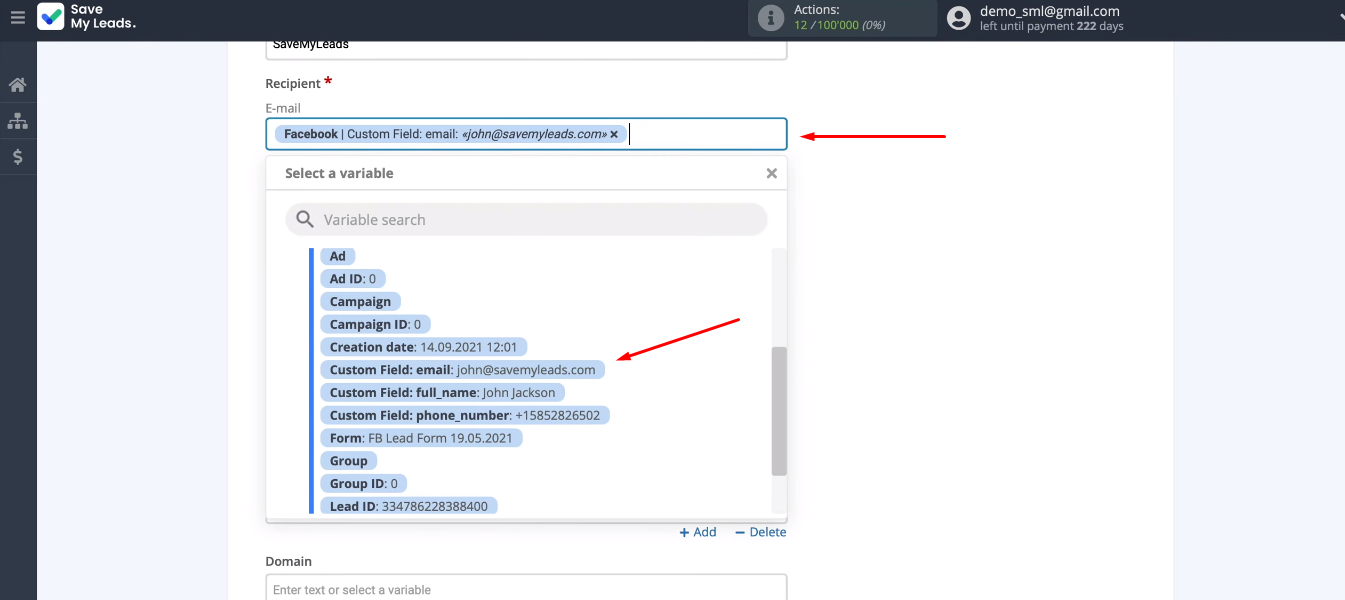Click the Domain input field

click(526, 588)
